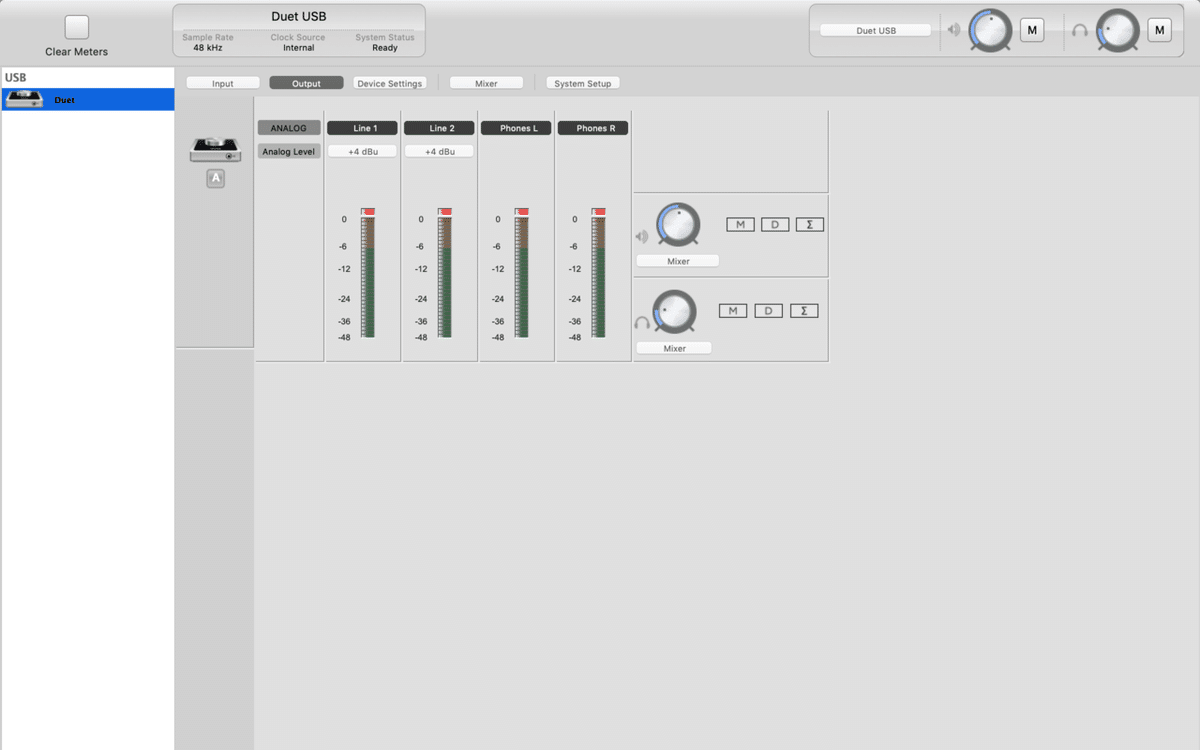Click the Duet USB title text
This screenshot has width=1200, height=750.
[299, 17]
